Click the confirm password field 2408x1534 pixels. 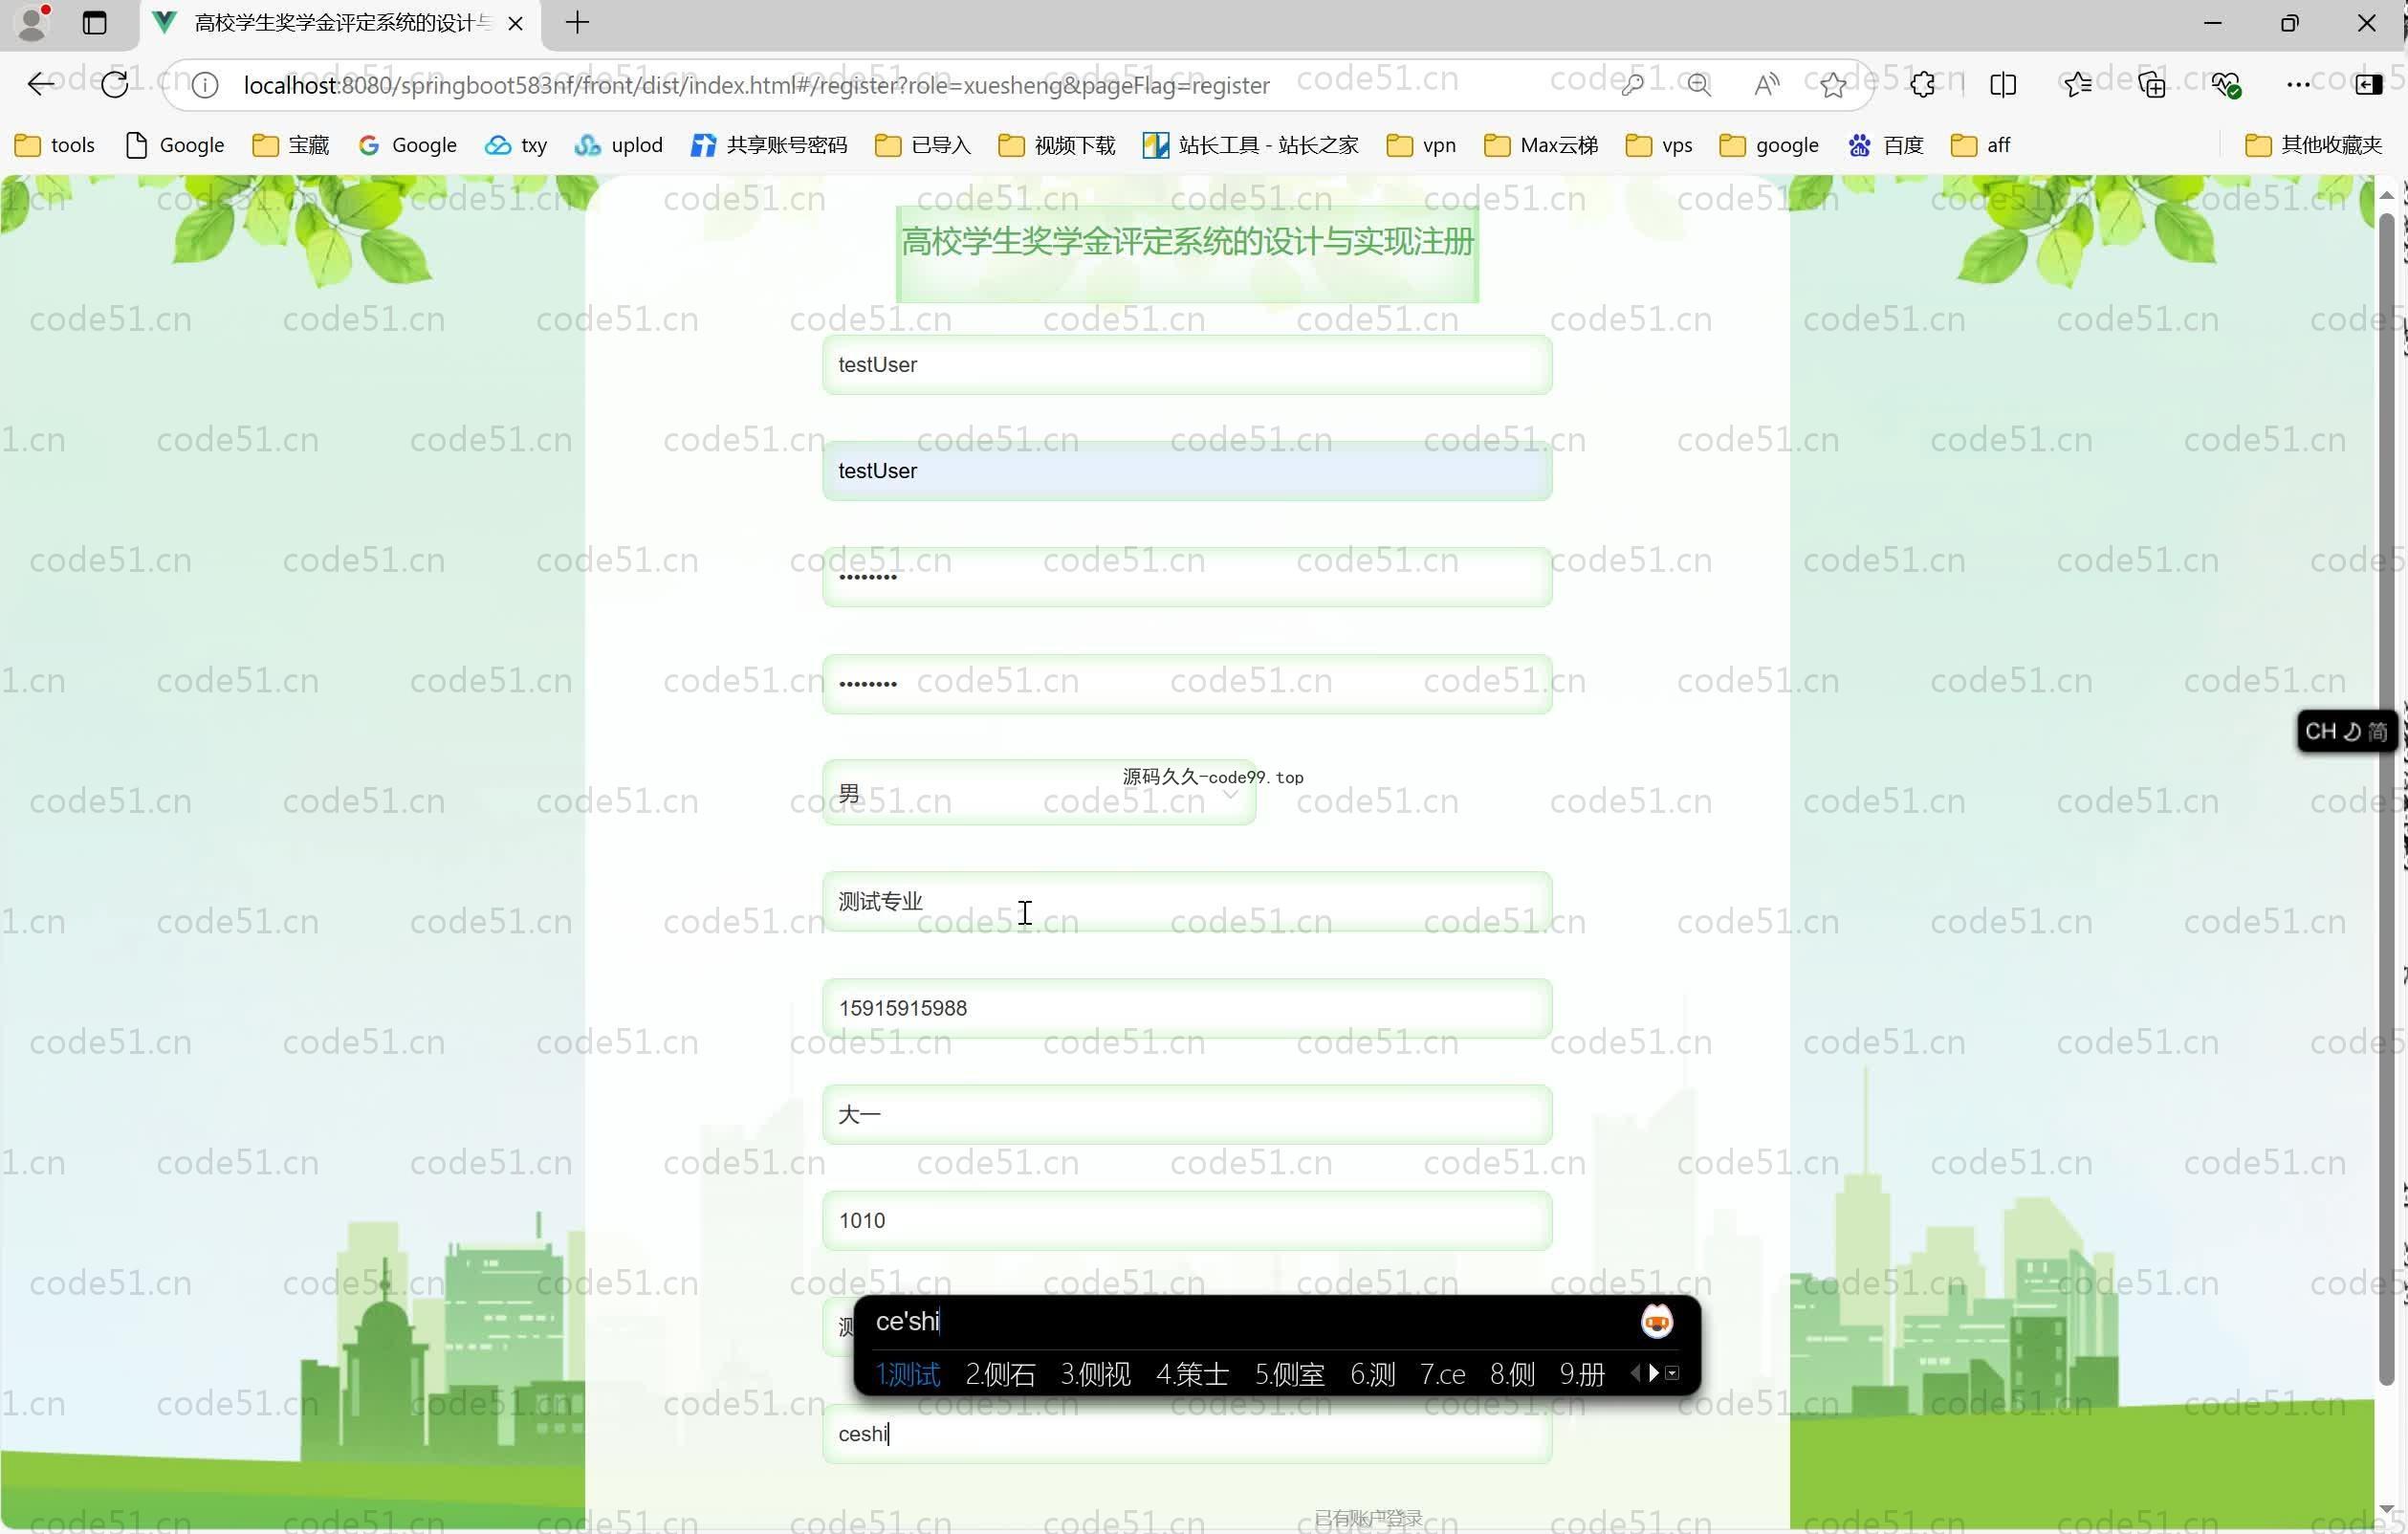1187,684
